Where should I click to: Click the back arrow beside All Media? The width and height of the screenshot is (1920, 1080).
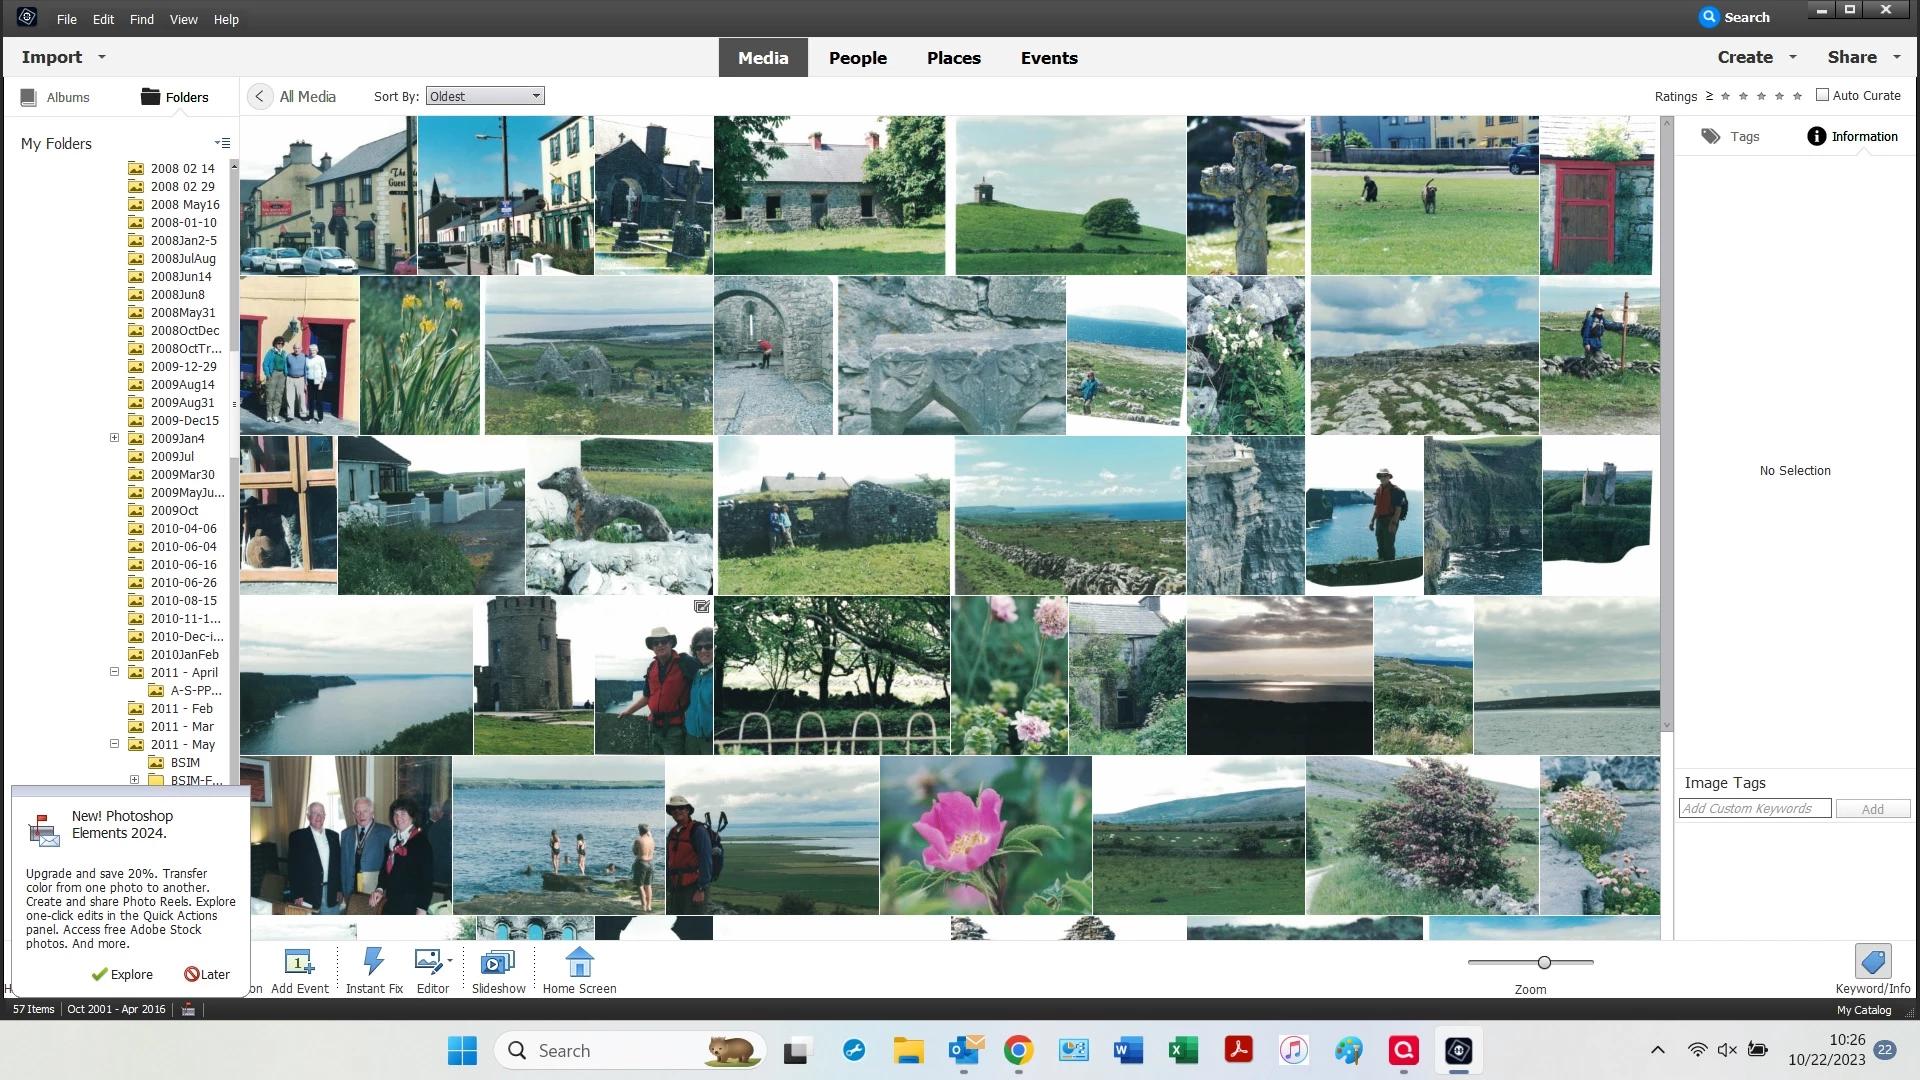[259, 97]
